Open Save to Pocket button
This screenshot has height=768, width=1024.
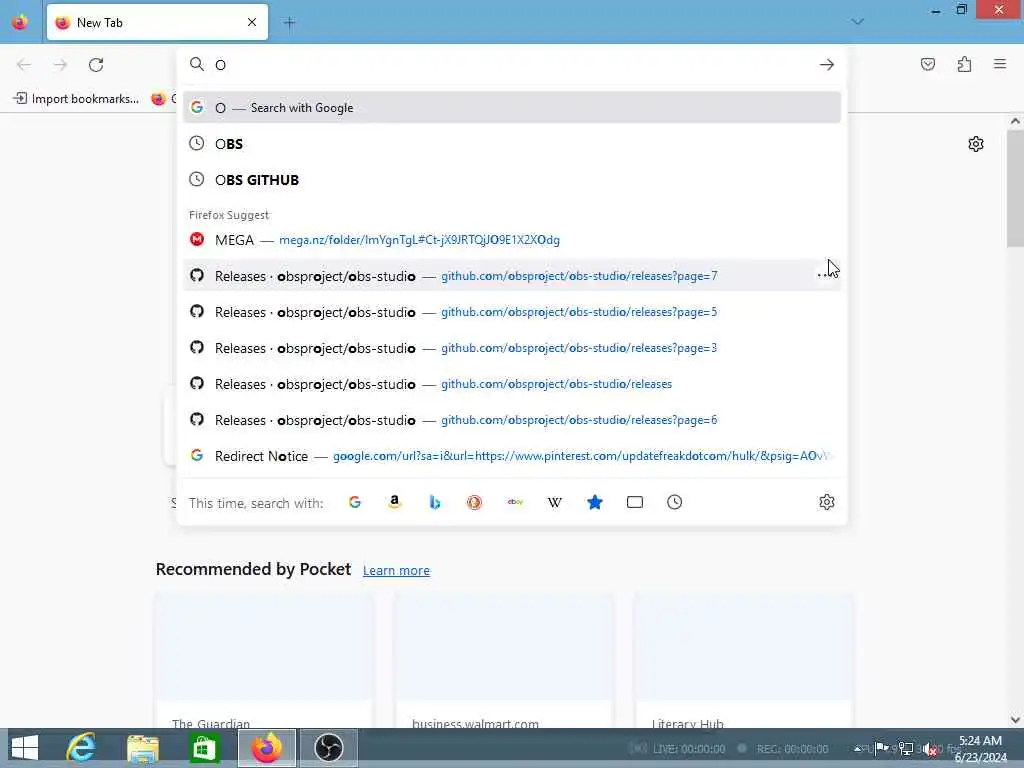[927, 64]
